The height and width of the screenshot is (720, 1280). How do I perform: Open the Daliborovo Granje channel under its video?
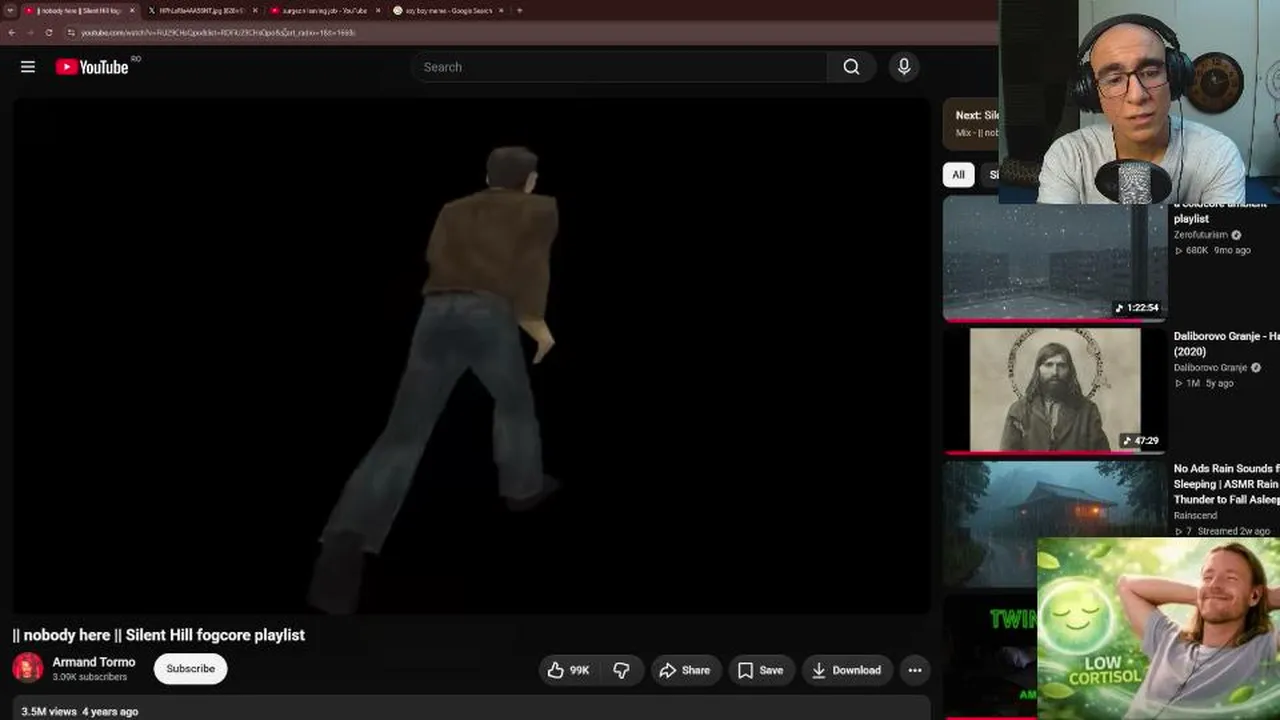1210,368
